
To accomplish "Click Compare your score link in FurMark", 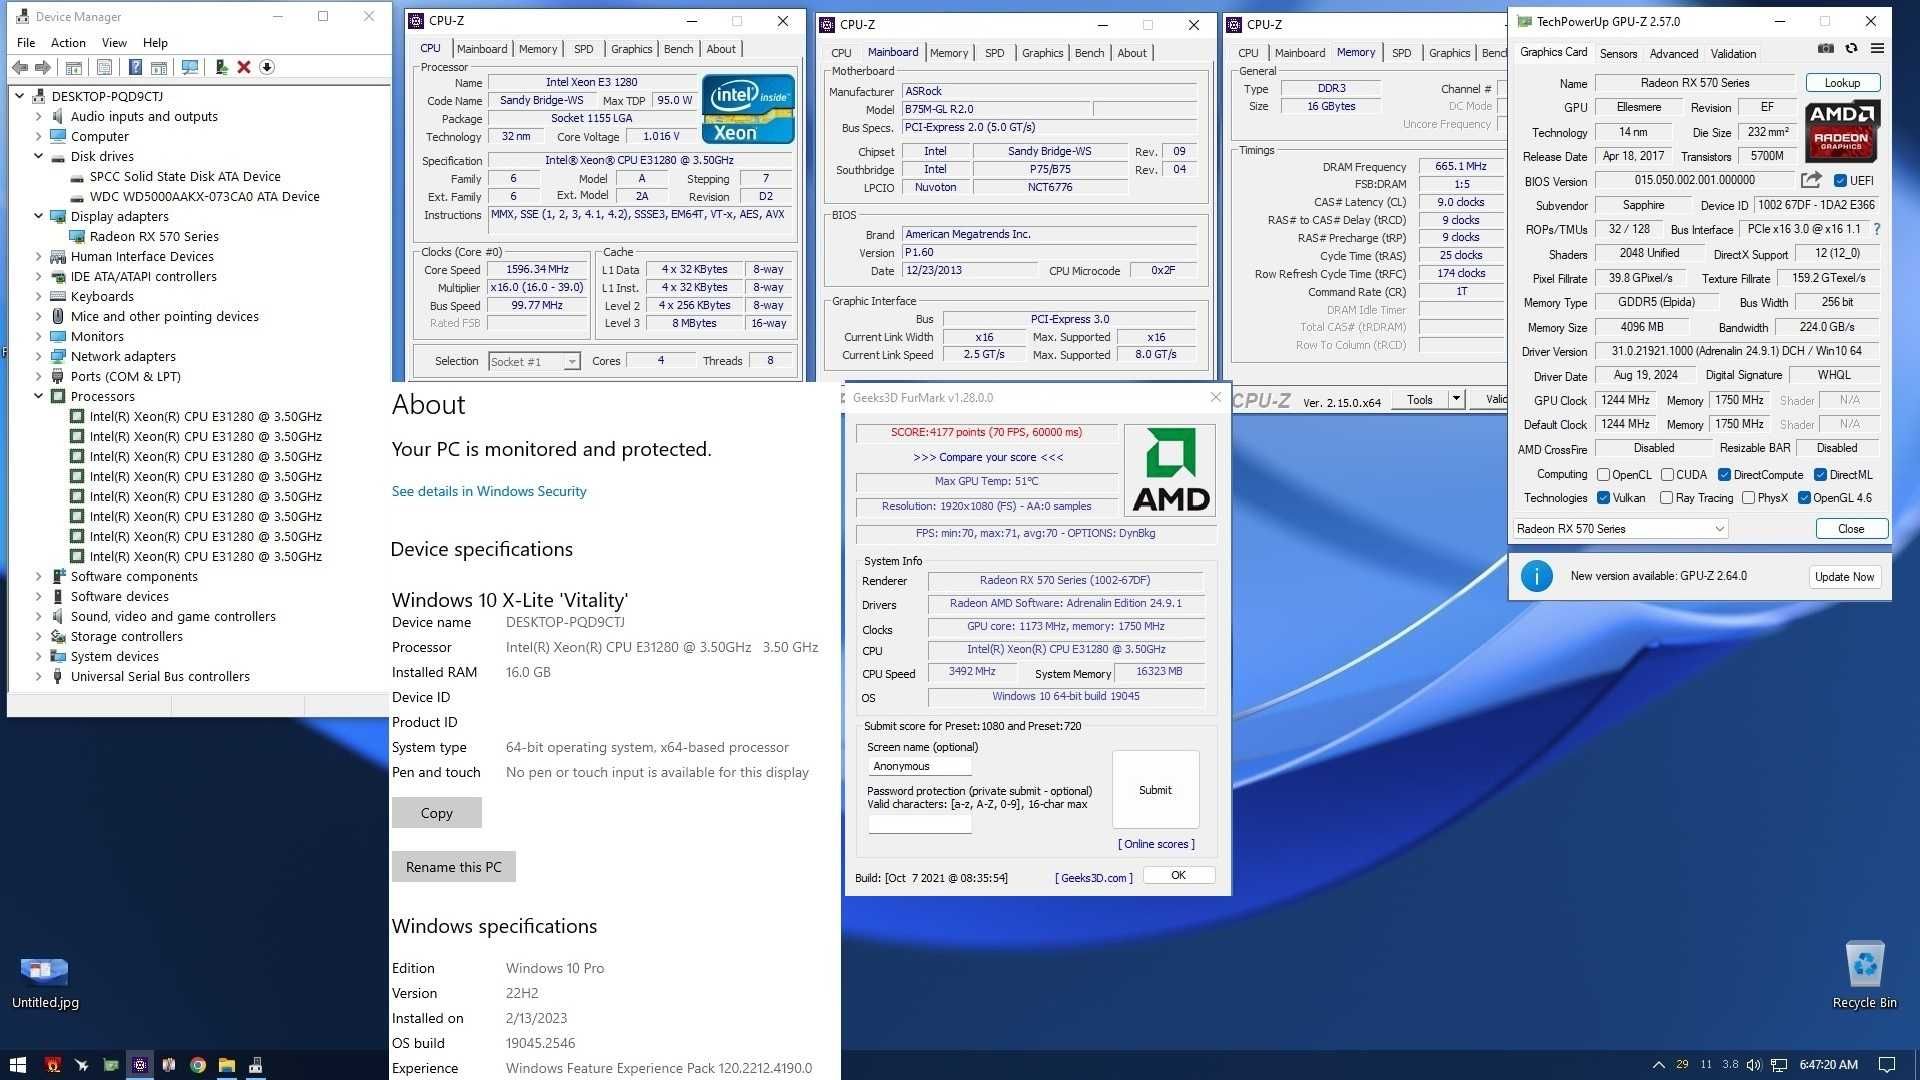I will (x=987, y=457).
